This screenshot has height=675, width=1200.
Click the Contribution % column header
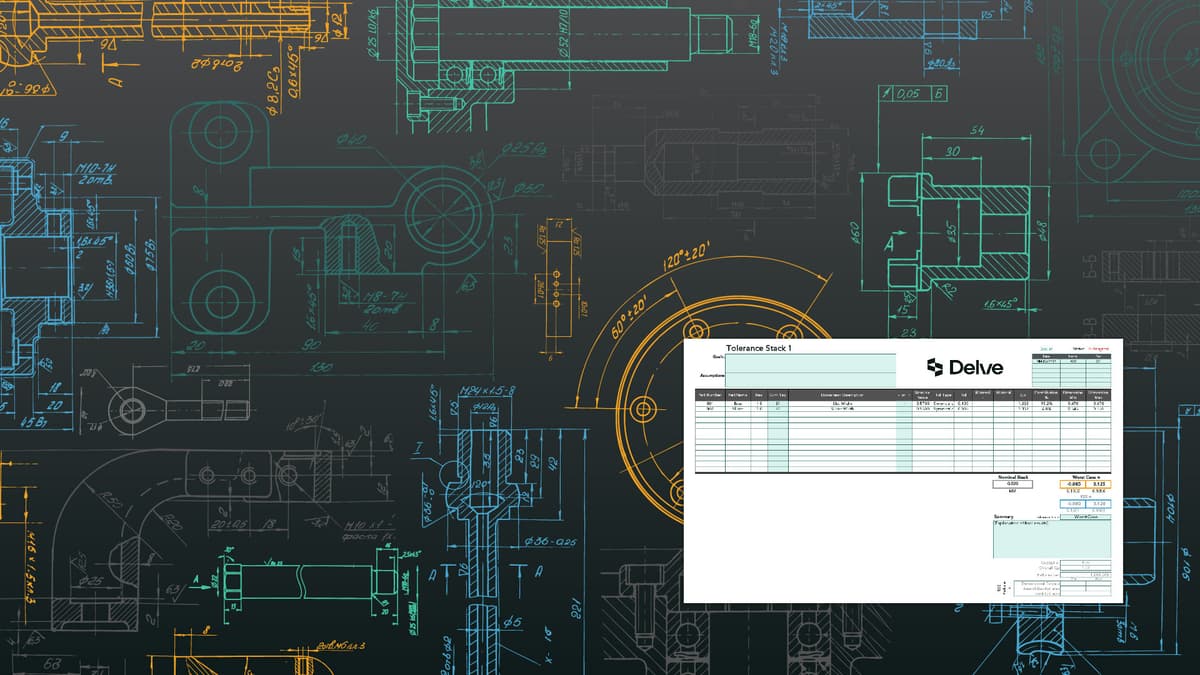click(x=1045, y=394)
